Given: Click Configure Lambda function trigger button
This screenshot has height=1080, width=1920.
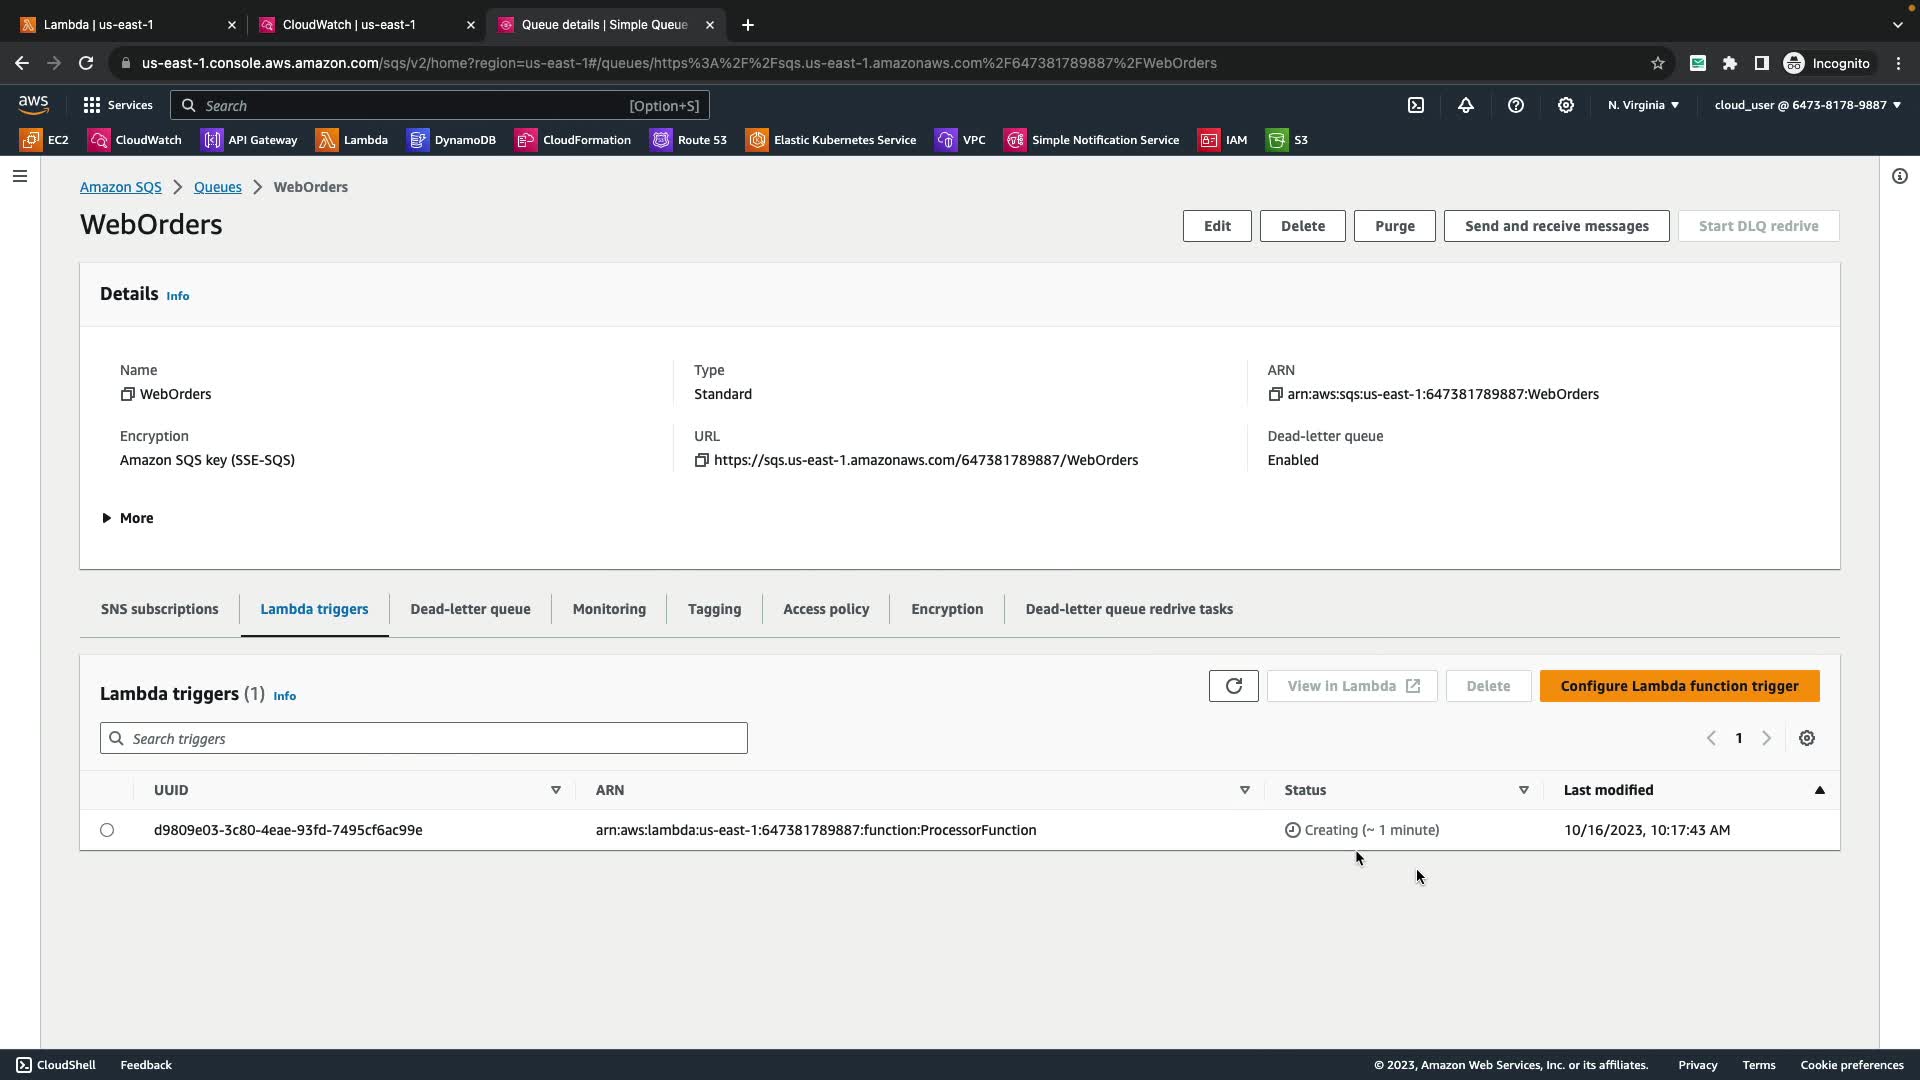Looking at the screenshot, I should pyautogui.click(x=1679, y=686).
